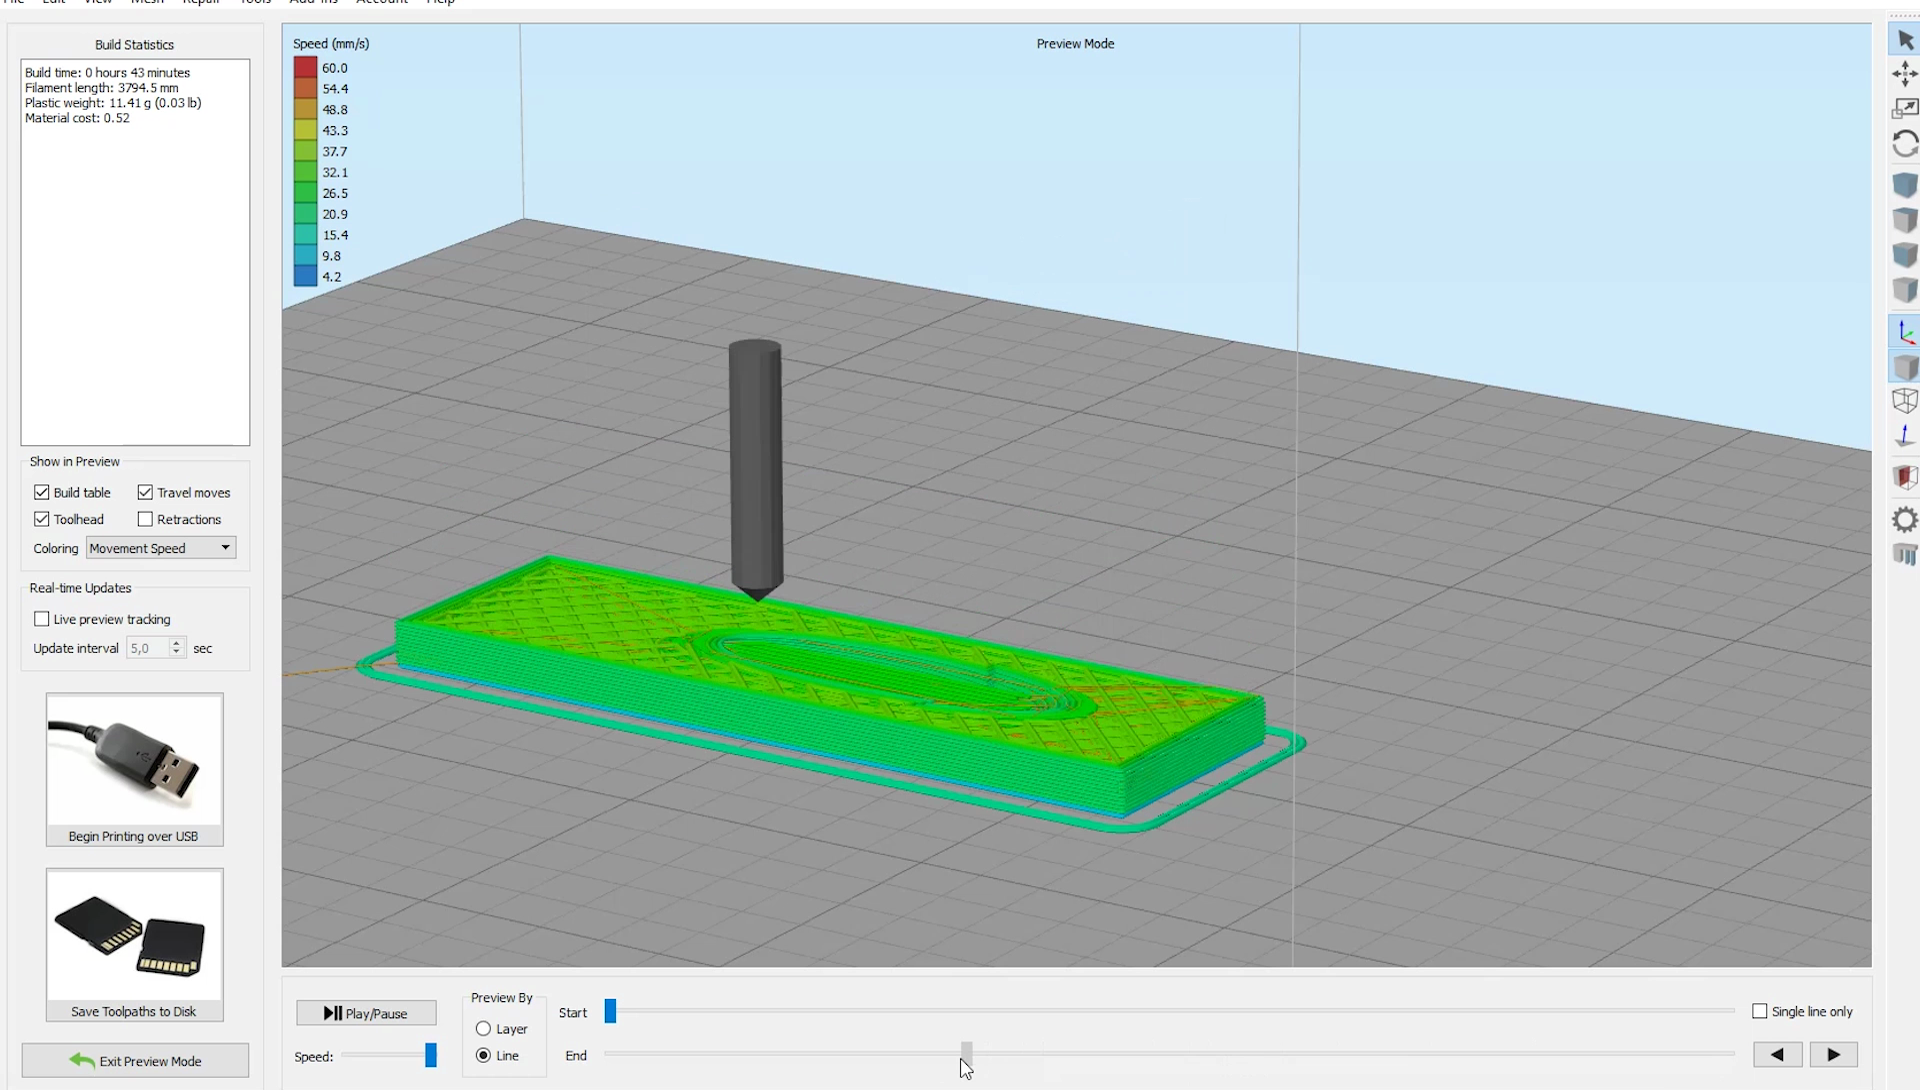Click the settings gear icon on right sidebar
Image resolution: width=1920 pixels, height=1090 pixels.
1904,517
